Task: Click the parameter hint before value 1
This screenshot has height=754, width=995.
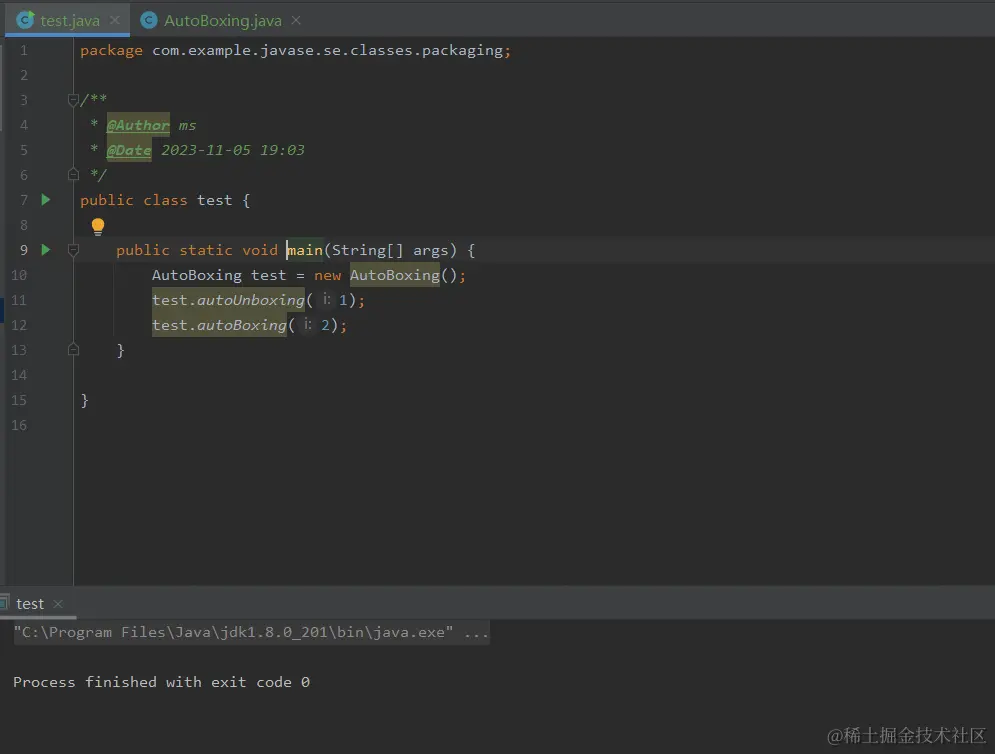Action: [x=326, y=300]
